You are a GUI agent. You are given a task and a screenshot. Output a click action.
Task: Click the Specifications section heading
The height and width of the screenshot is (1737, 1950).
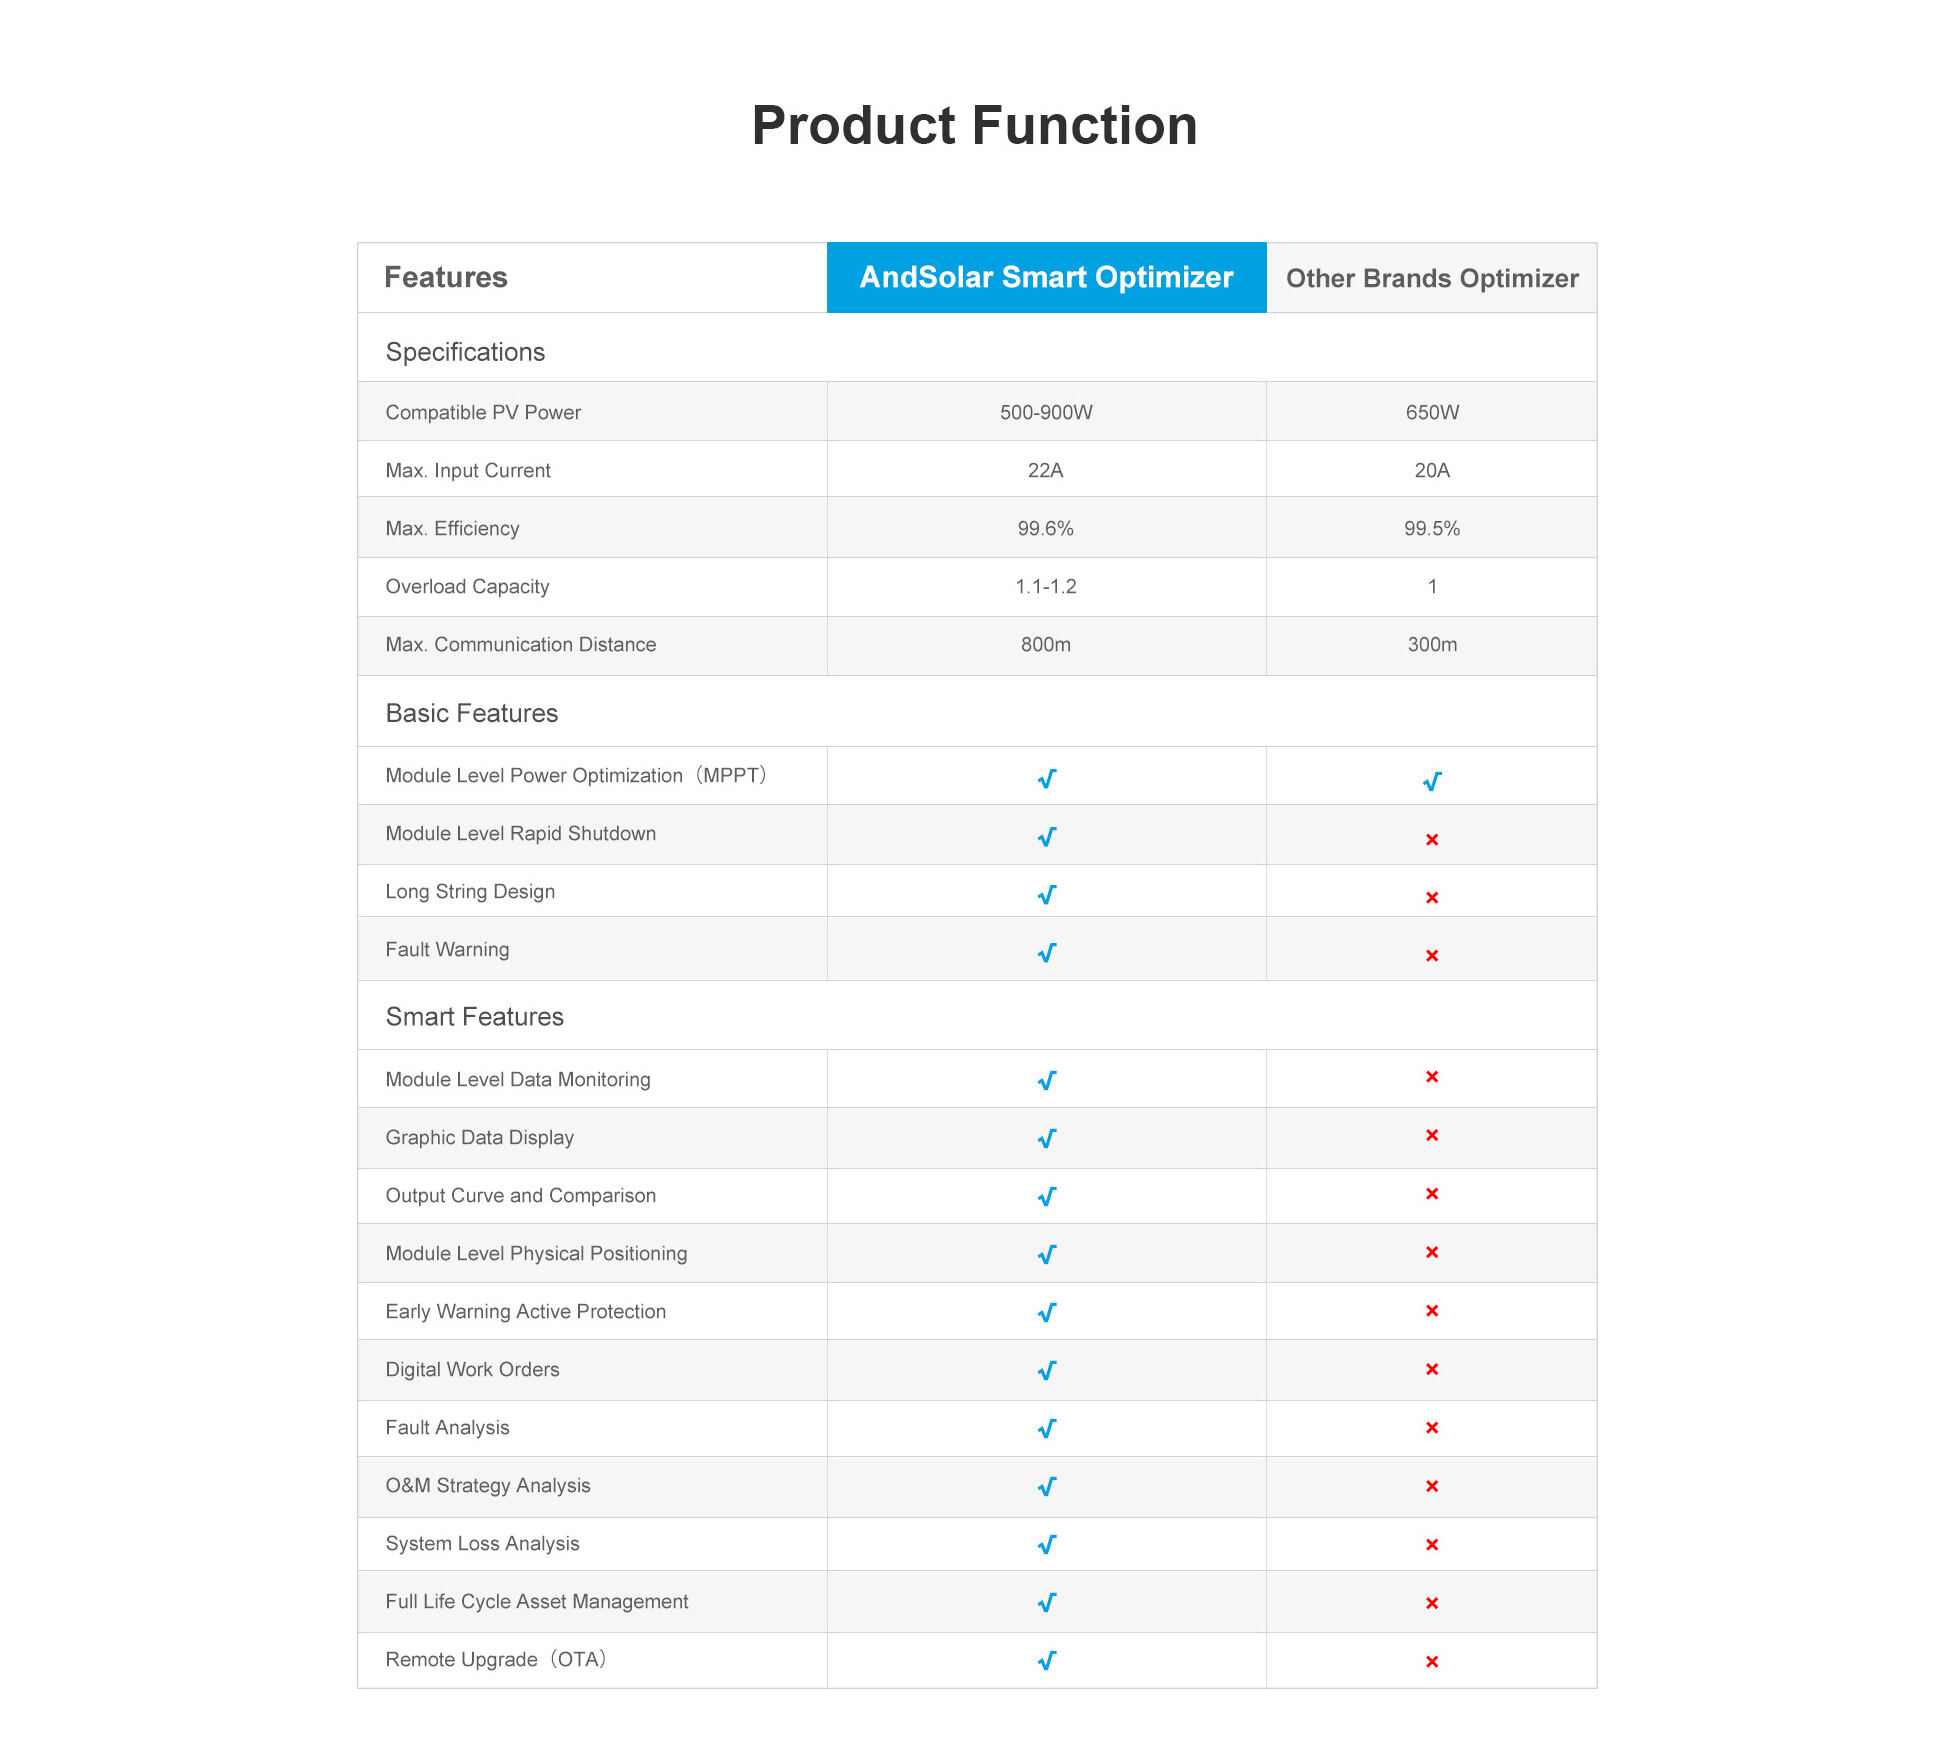[x=465, y=352]
